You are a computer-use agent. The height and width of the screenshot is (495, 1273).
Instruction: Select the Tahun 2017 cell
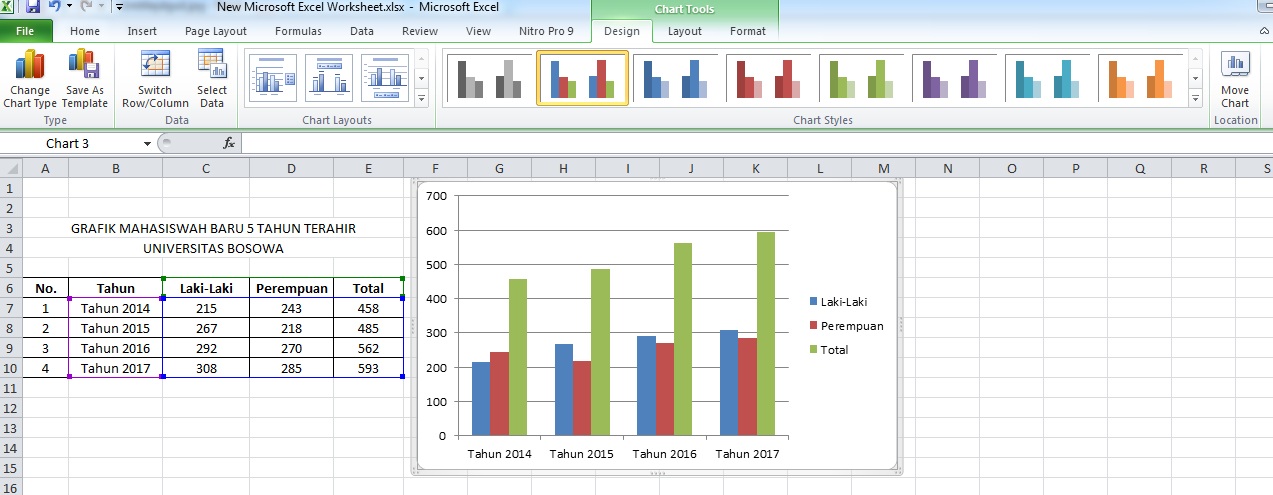coord(116,368)
